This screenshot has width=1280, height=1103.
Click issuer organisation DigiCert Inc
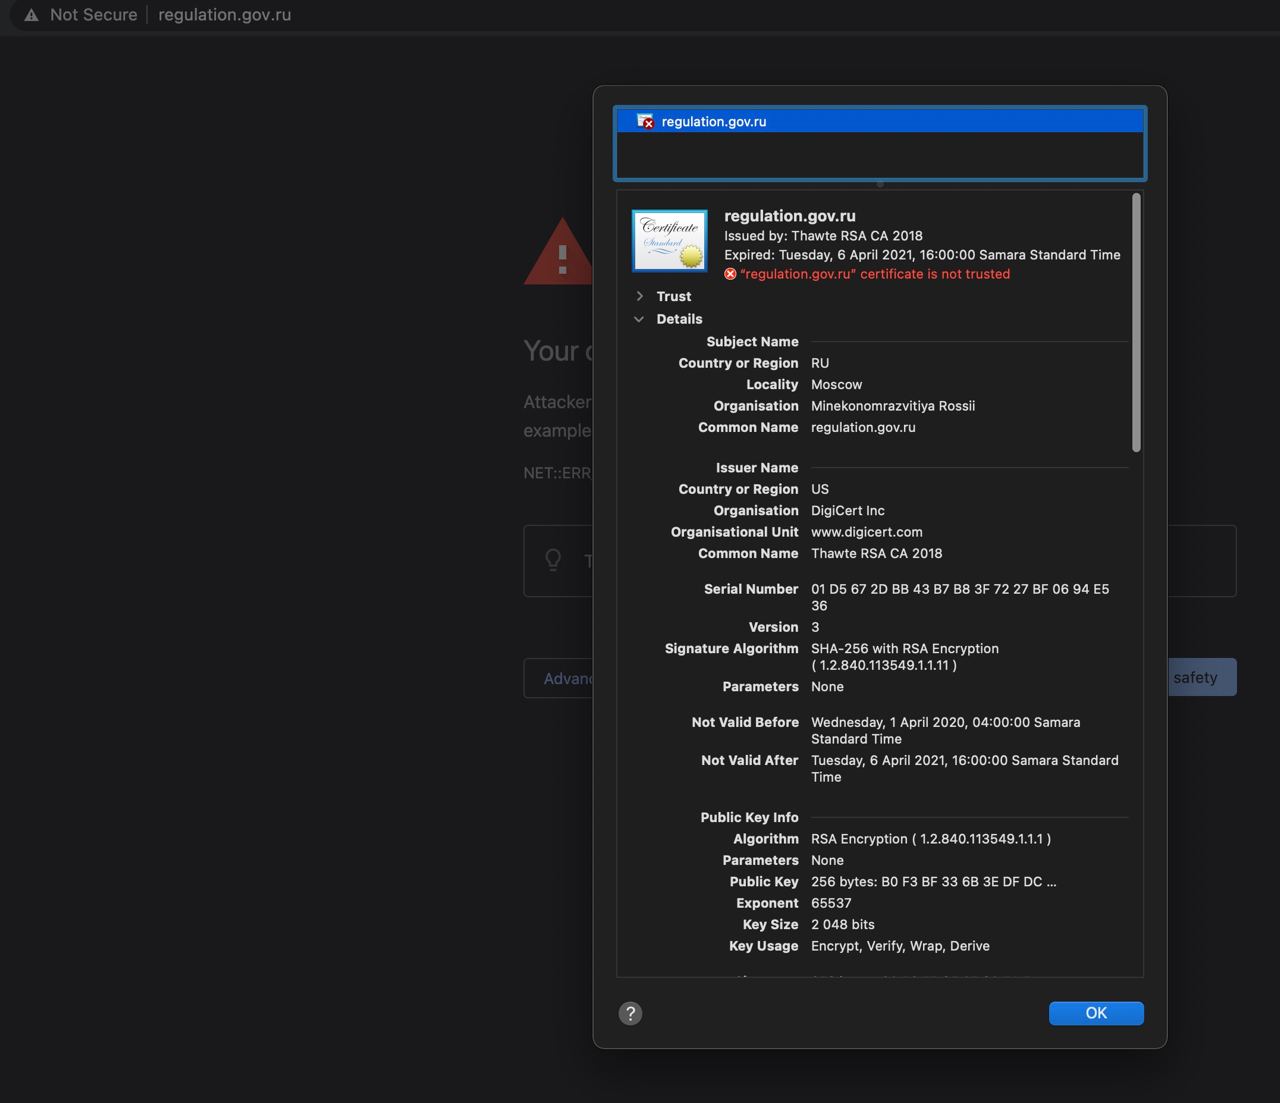[848, 511]
